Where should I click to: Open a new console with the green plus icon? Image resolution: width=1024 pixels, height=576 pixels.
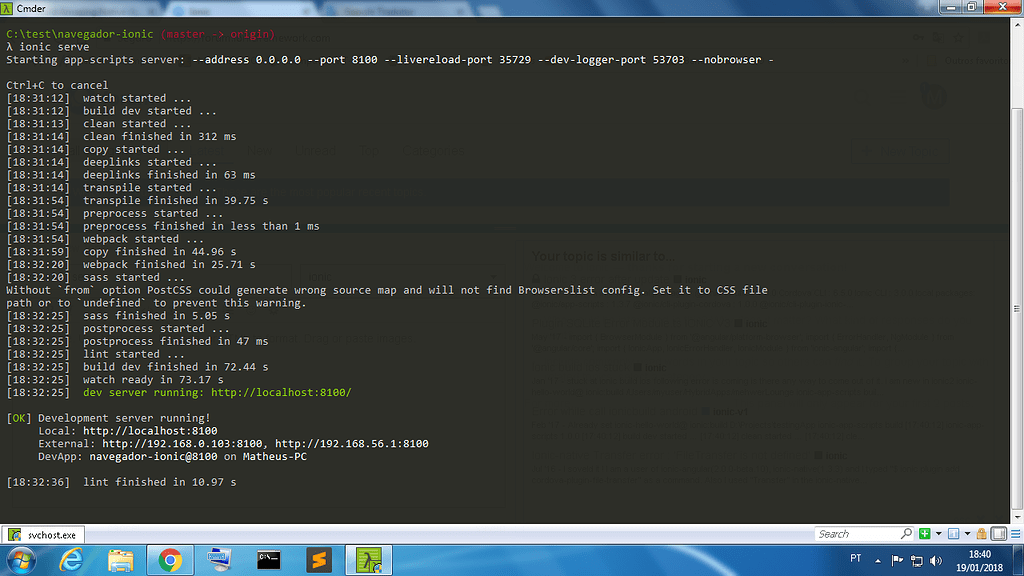(x=925, y=533)
